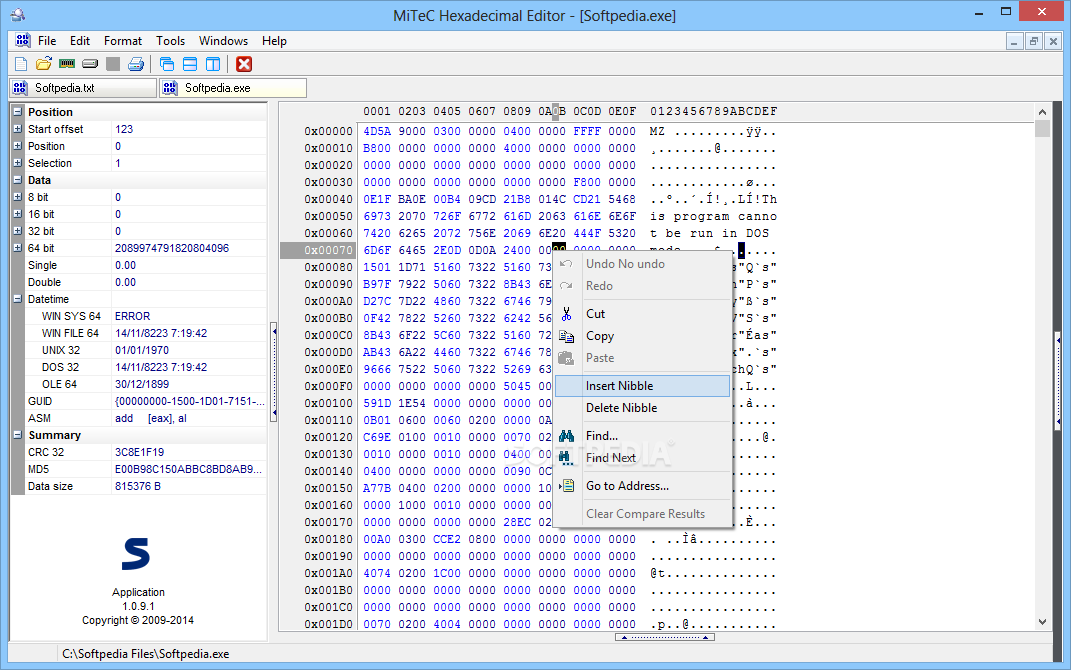Open a file using folder toolbar icon
The width and height of the screenshot is (1071, 670).
(44, 64)
